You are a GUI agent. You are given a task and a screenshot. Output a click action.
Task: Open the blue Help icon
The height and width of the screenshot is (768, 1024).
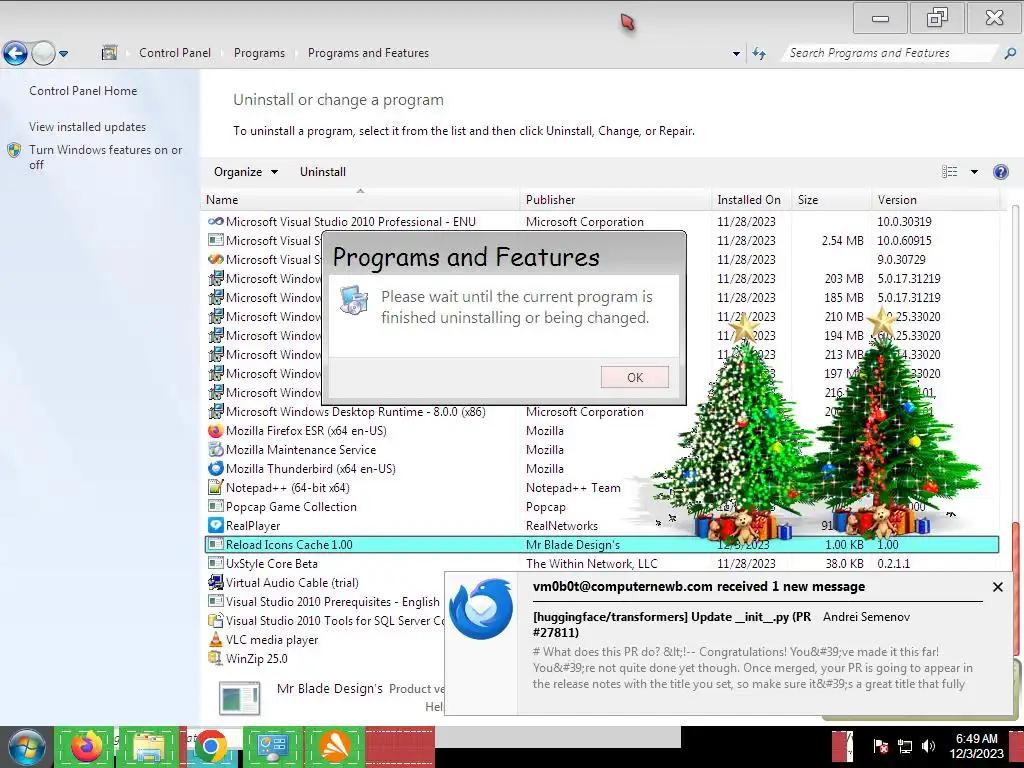pyautogui.click(x=1000, y=172)
